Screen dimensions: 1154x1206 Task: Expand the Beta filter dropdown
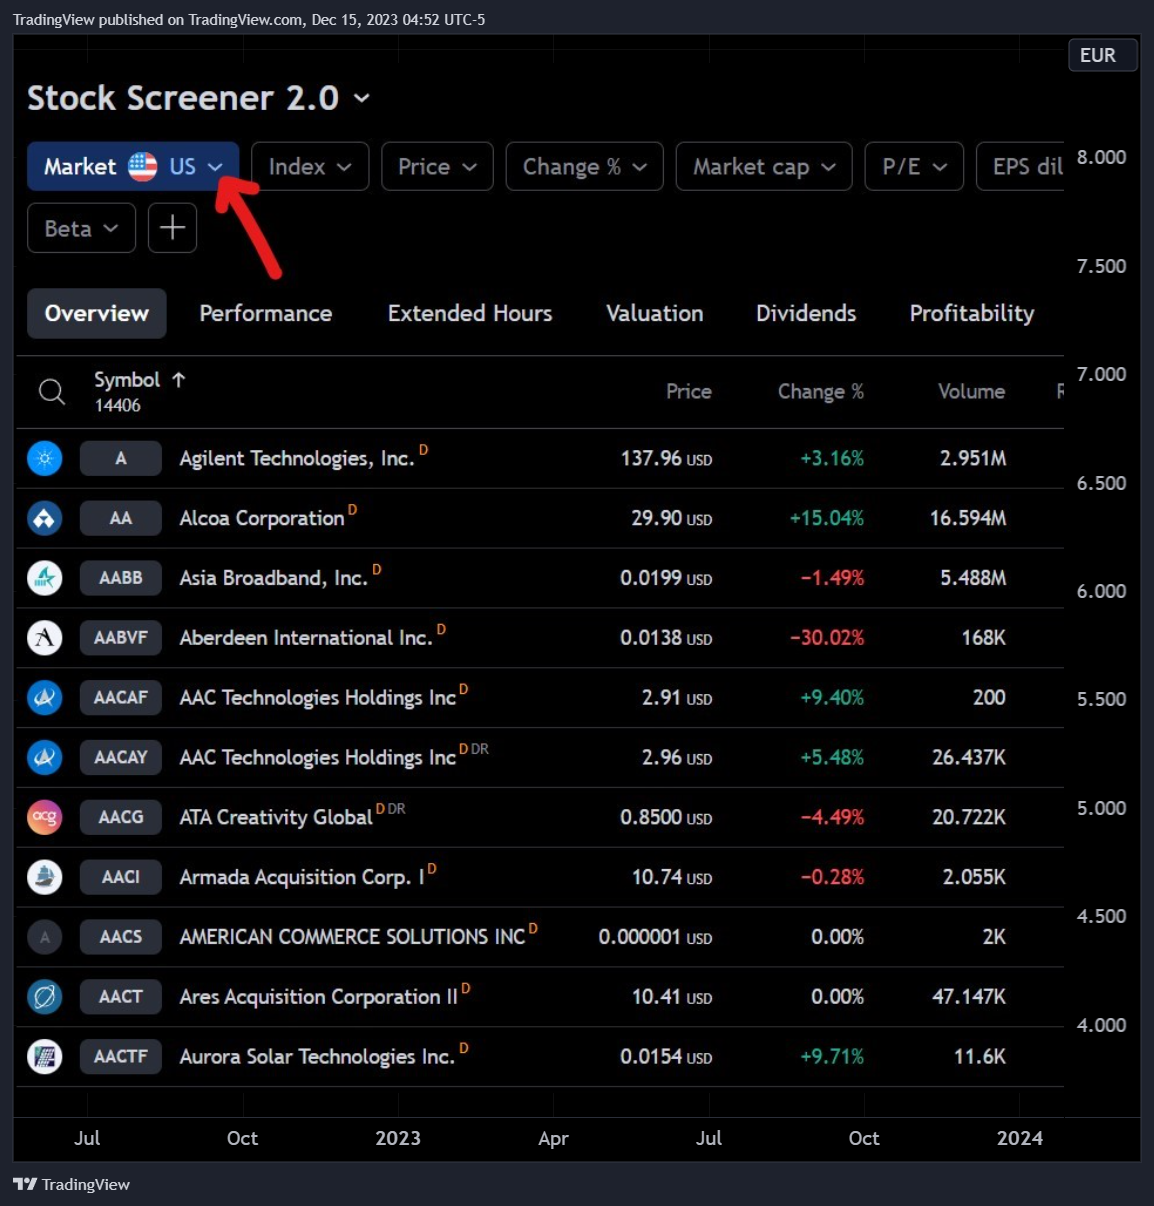[81, 228]
